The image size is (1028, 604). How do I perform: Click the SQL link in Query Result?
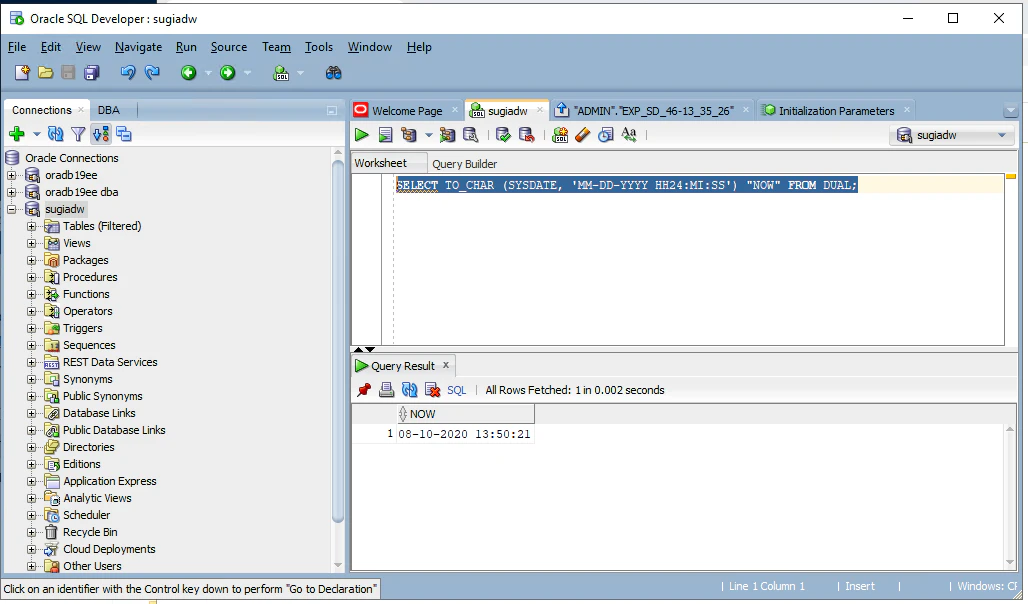[x=456, y=390]
